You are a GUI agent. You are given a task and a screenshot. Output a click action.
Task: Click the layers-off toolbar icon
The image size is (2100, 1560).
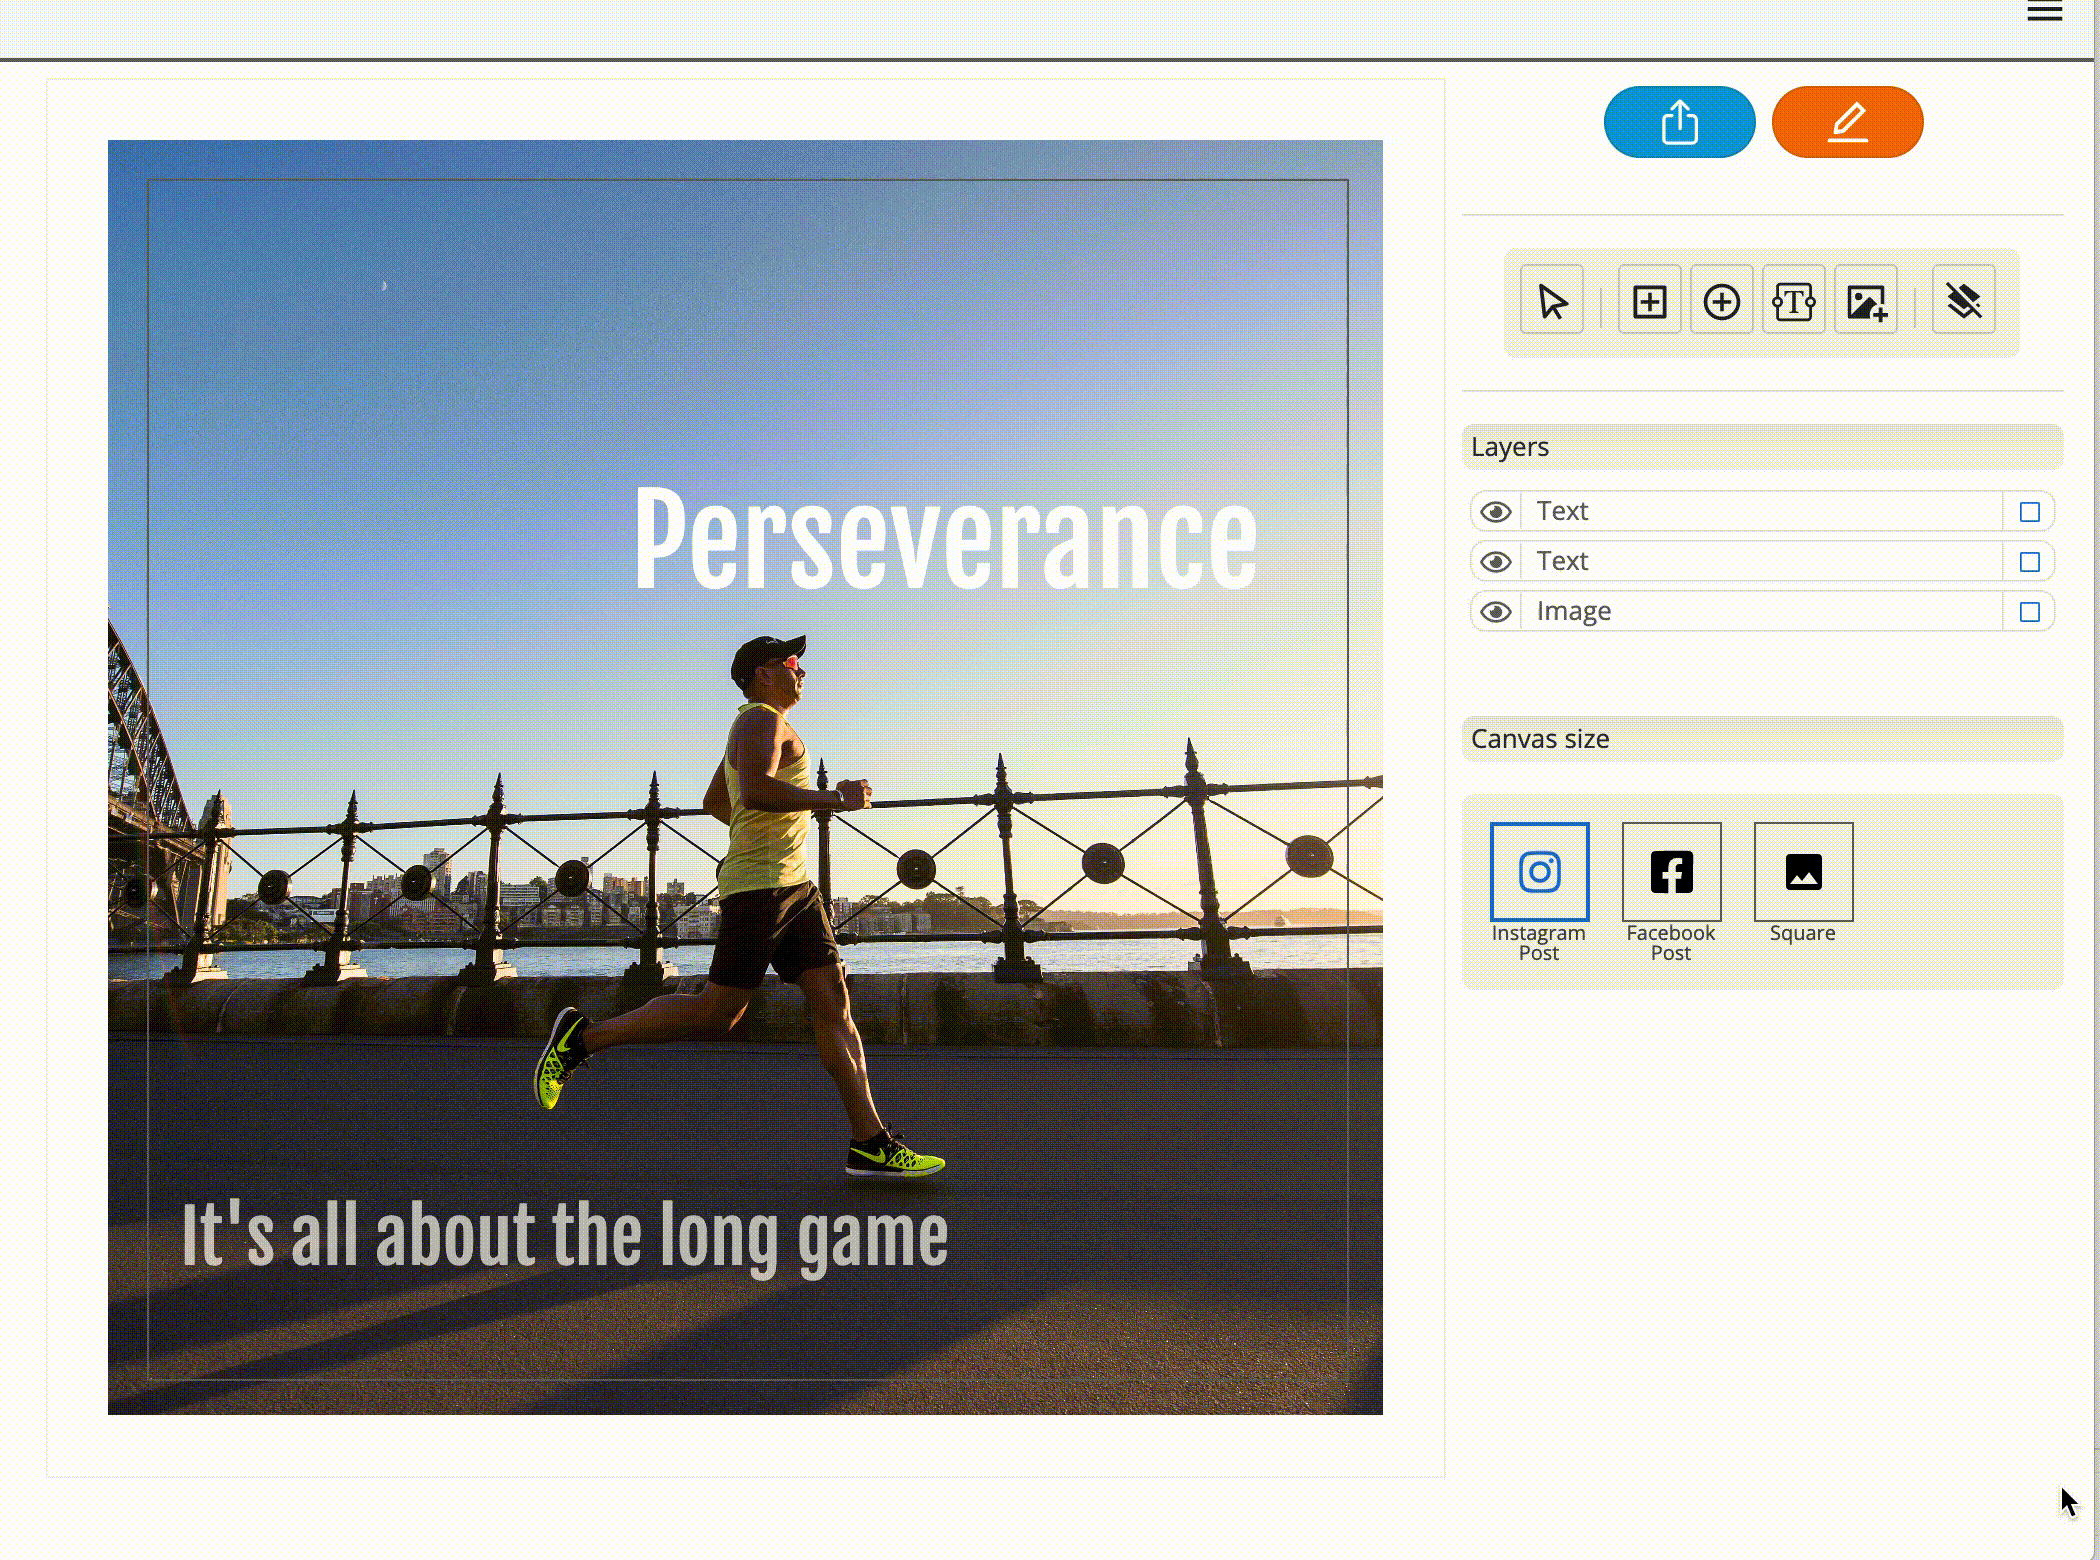pos(1963,301)
